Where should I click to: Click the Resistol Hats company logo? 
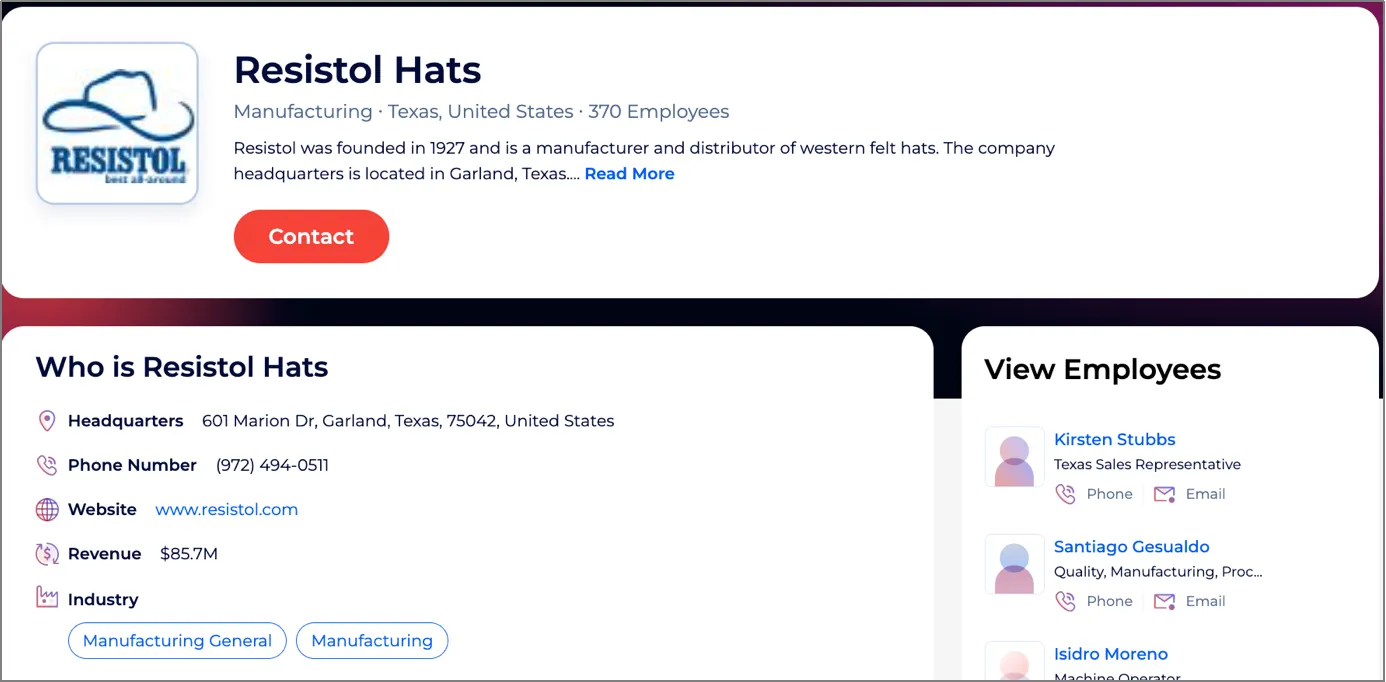[117, 123]
